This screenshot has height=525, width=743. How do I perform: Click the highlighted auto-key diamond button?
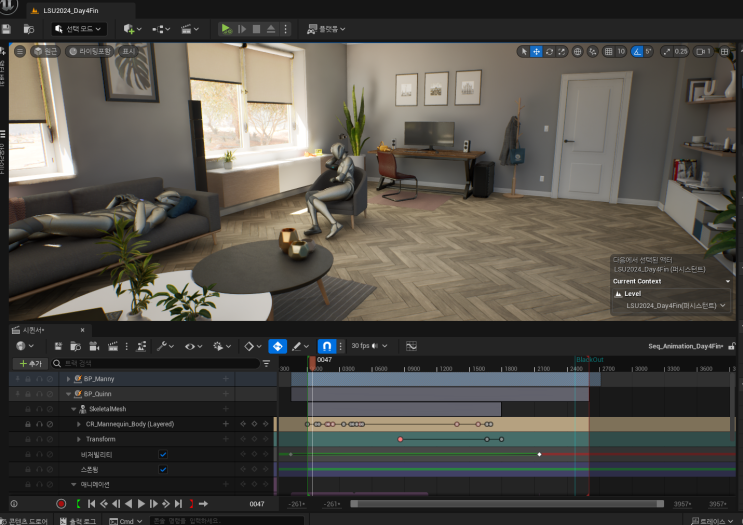278,346
